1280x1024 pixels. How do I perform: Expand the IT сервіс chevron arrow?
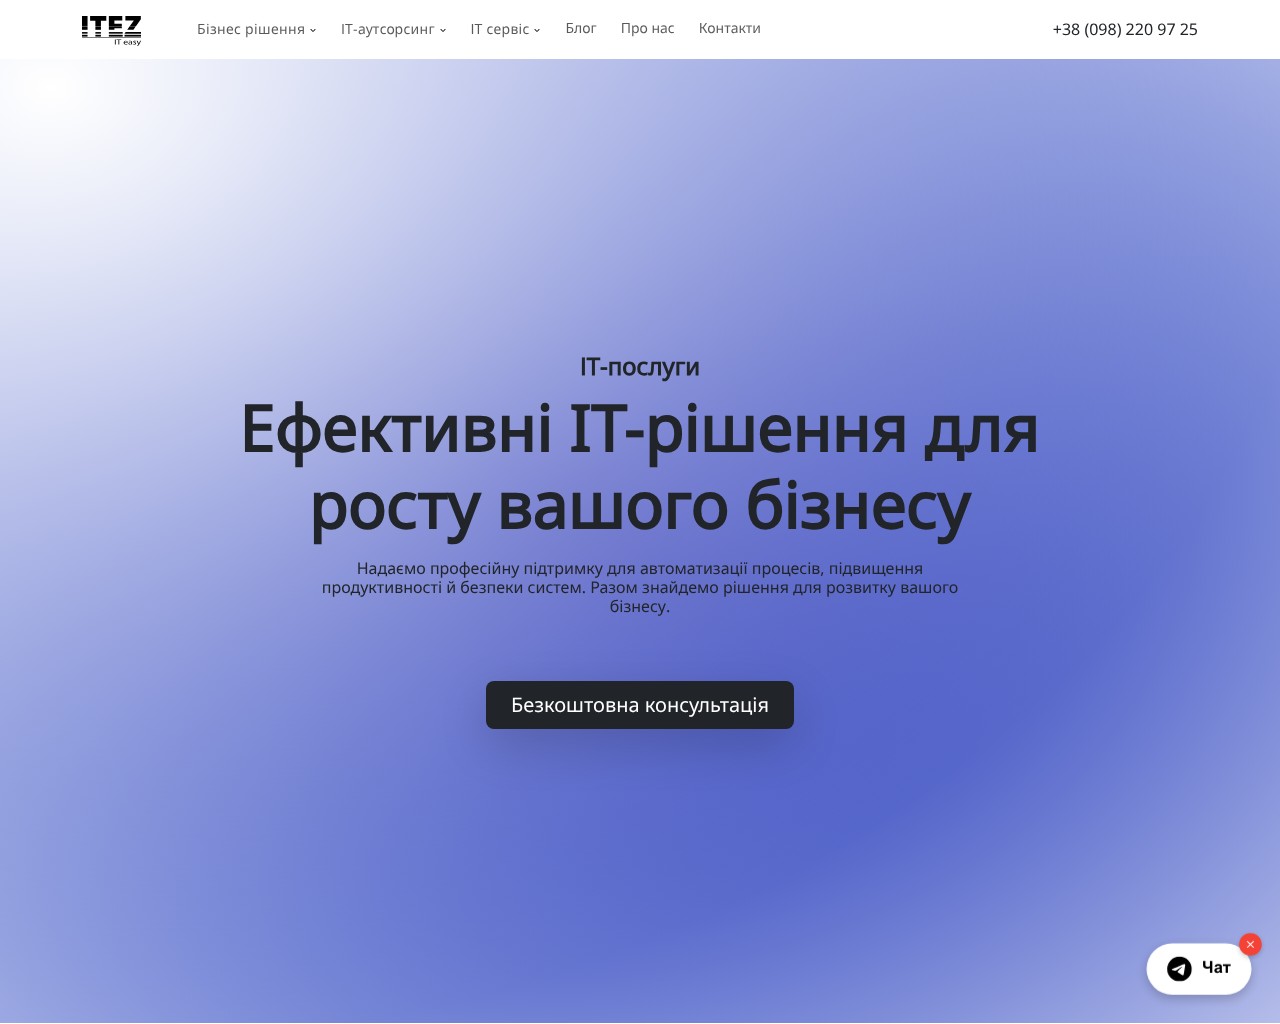[x=537, y=30]
